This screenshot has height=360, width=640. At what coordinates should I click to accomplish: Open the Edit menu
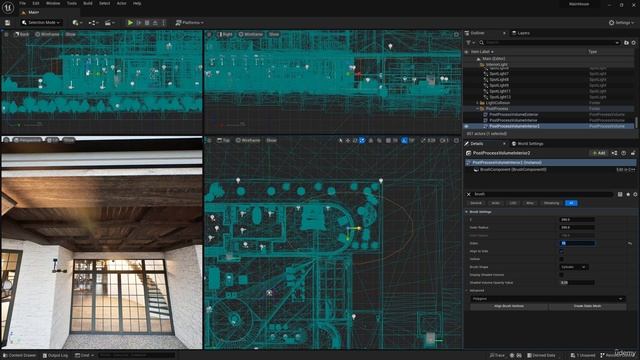[x=36, y=3]
